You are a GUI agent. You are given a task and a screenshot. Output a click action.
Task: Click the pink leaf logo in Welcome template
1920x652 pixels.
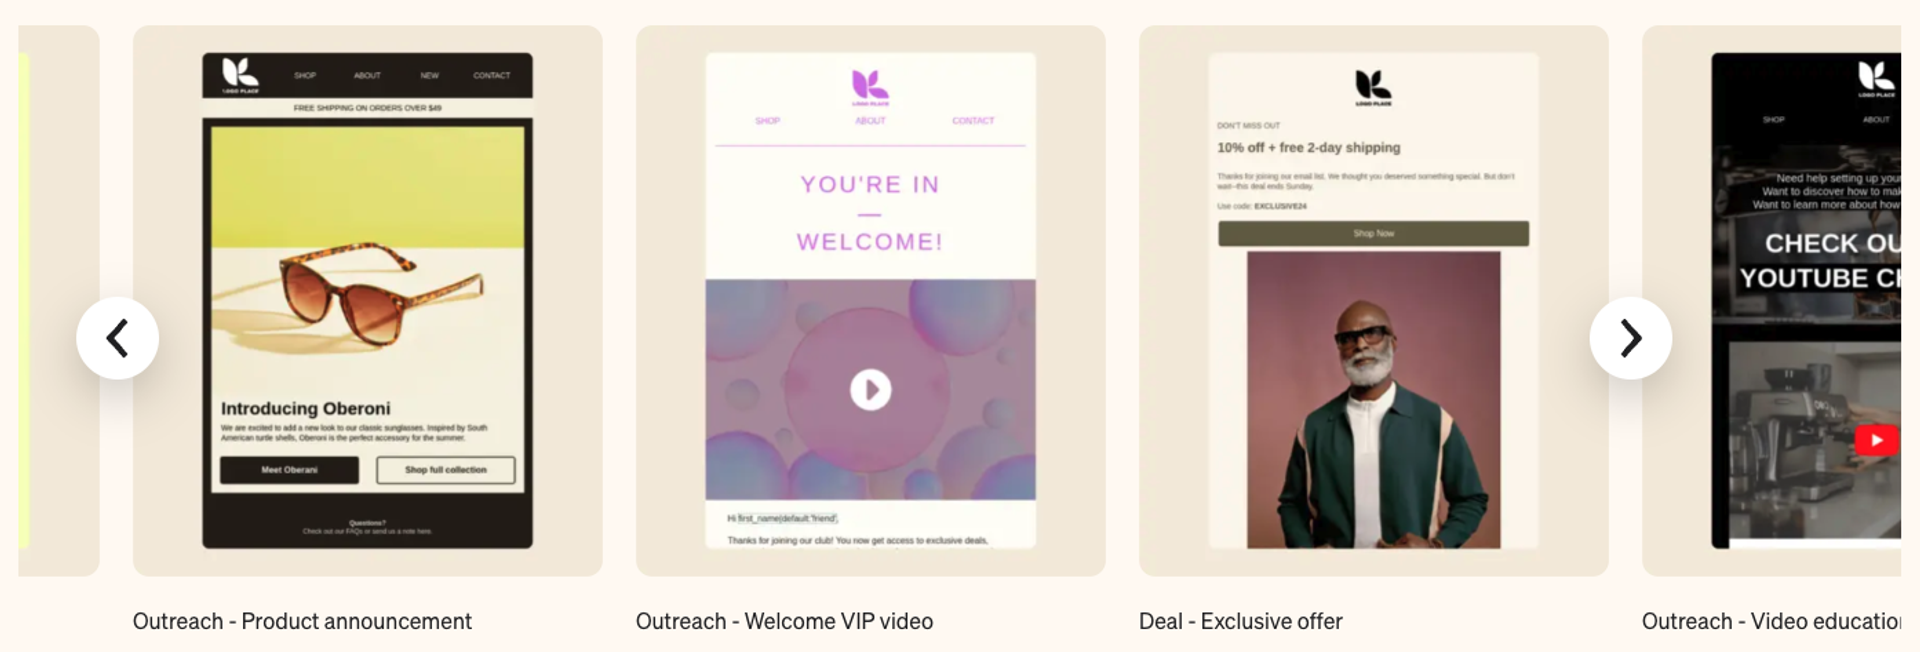click(870, 87)
